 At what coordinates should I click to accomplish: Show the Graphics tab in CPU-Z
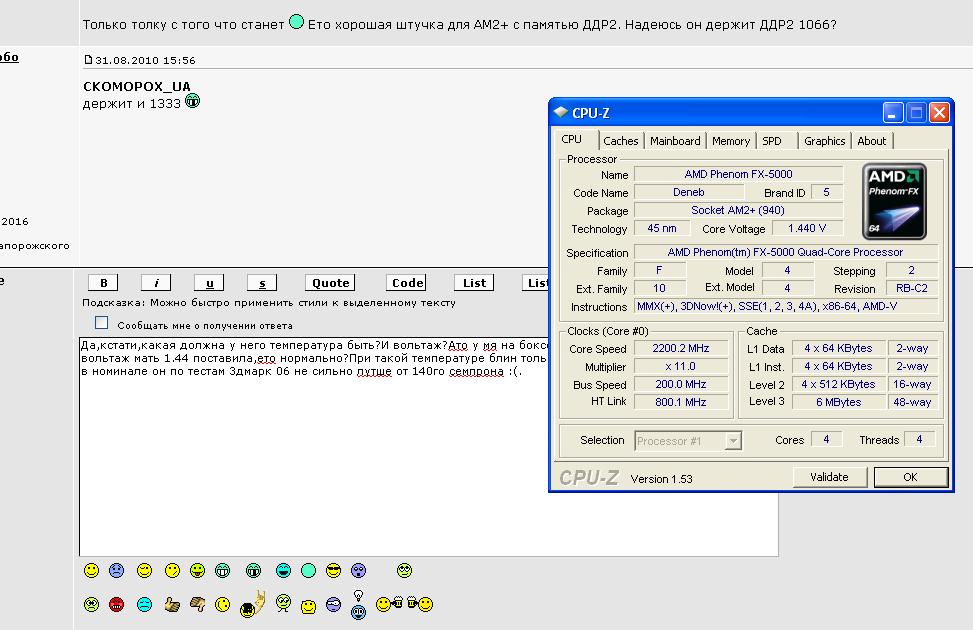click(825, 141)
